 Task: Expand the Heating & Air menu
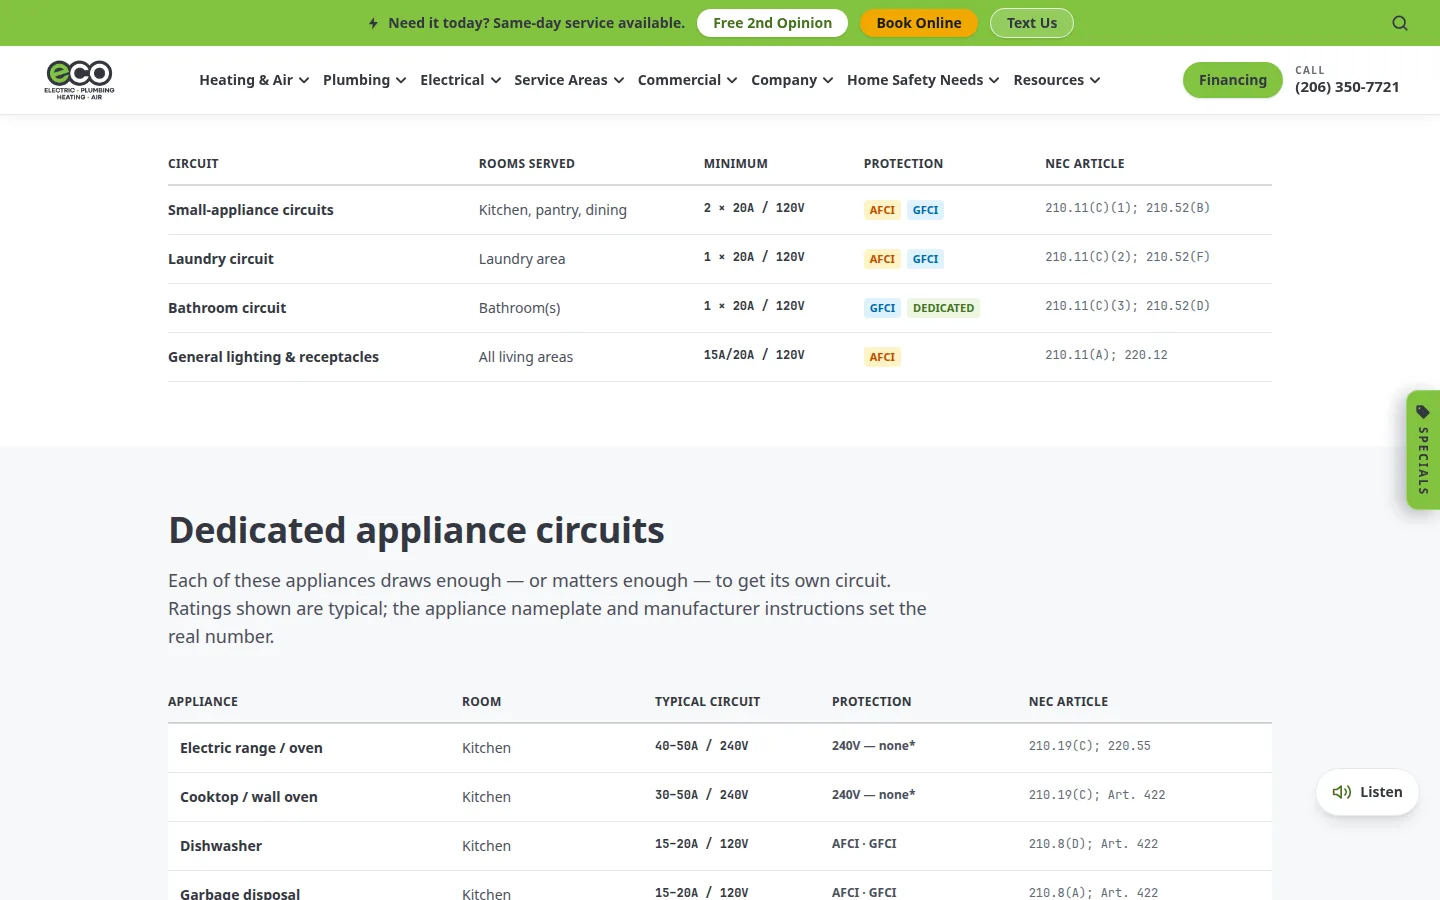[254, 80]
